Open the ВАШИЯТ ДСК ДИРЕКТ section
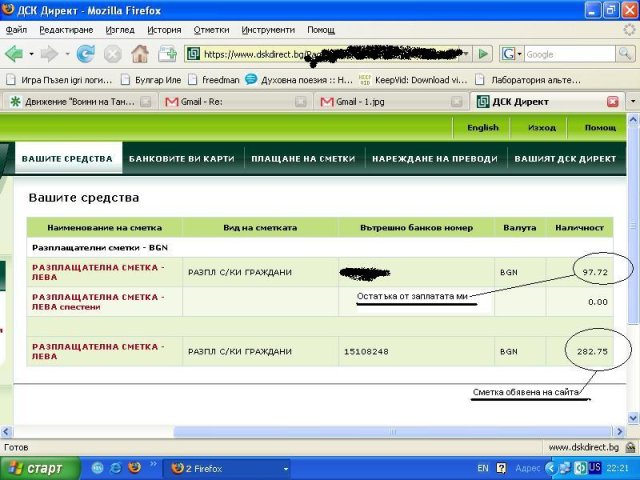Viewport: 640px width, 480px height. tap(565, 159)
